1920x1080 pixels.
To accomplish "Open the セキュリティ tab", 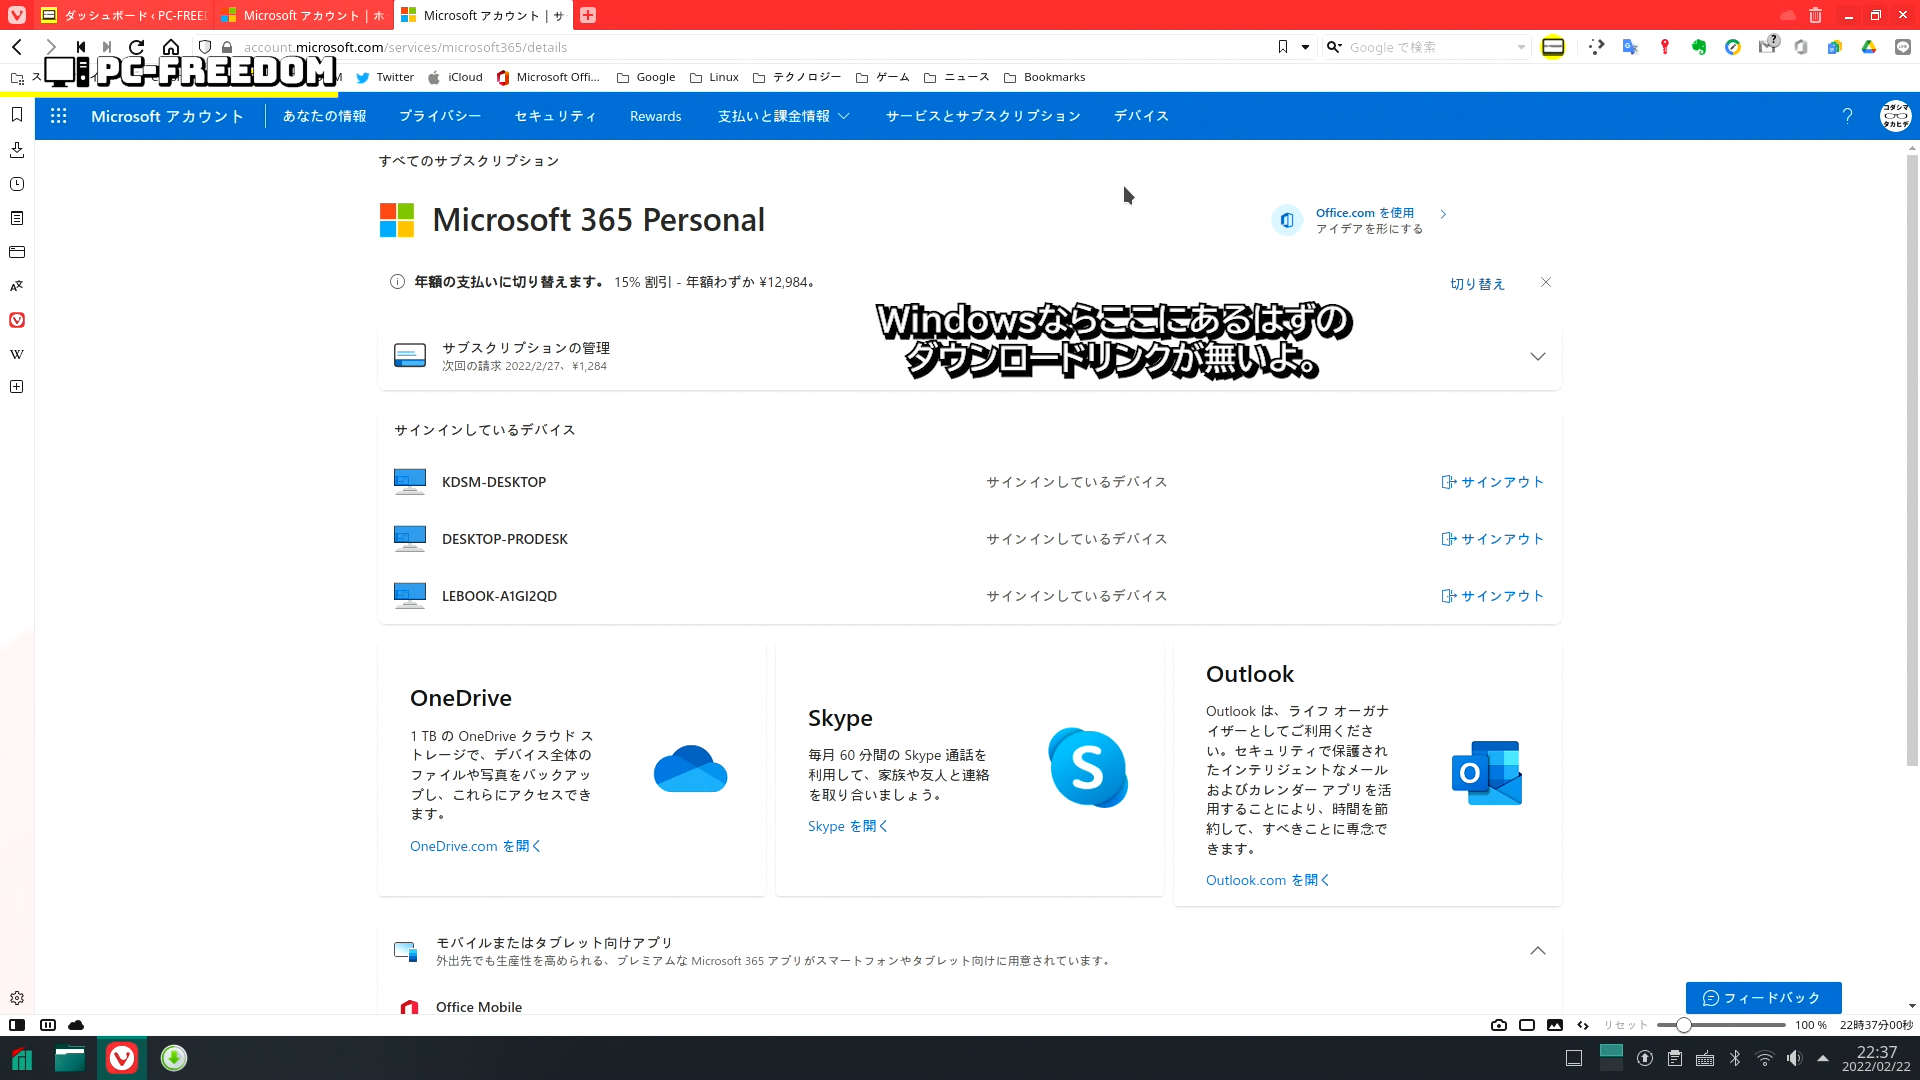I will pos(555,116).
